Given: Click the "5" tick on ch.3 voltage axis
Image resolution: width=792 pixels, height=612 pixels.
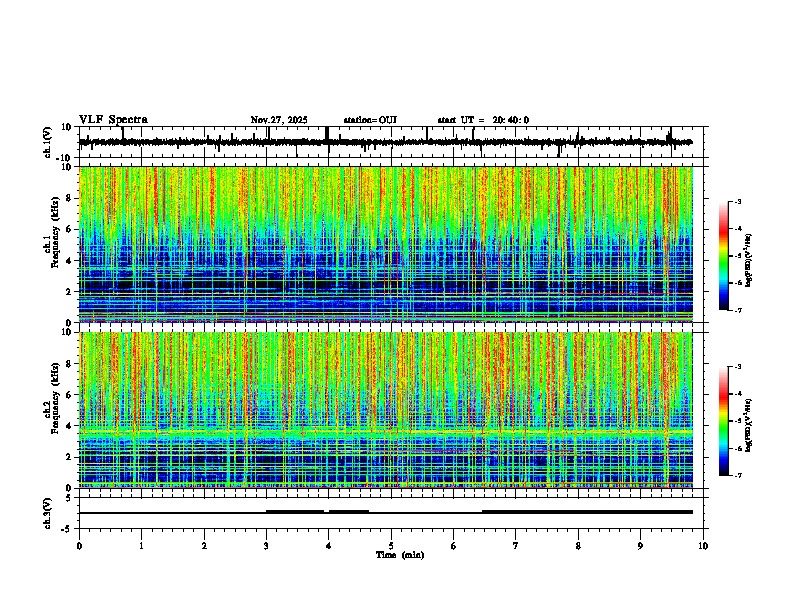Looking at the screenshot, I should (x=70, y=497).
